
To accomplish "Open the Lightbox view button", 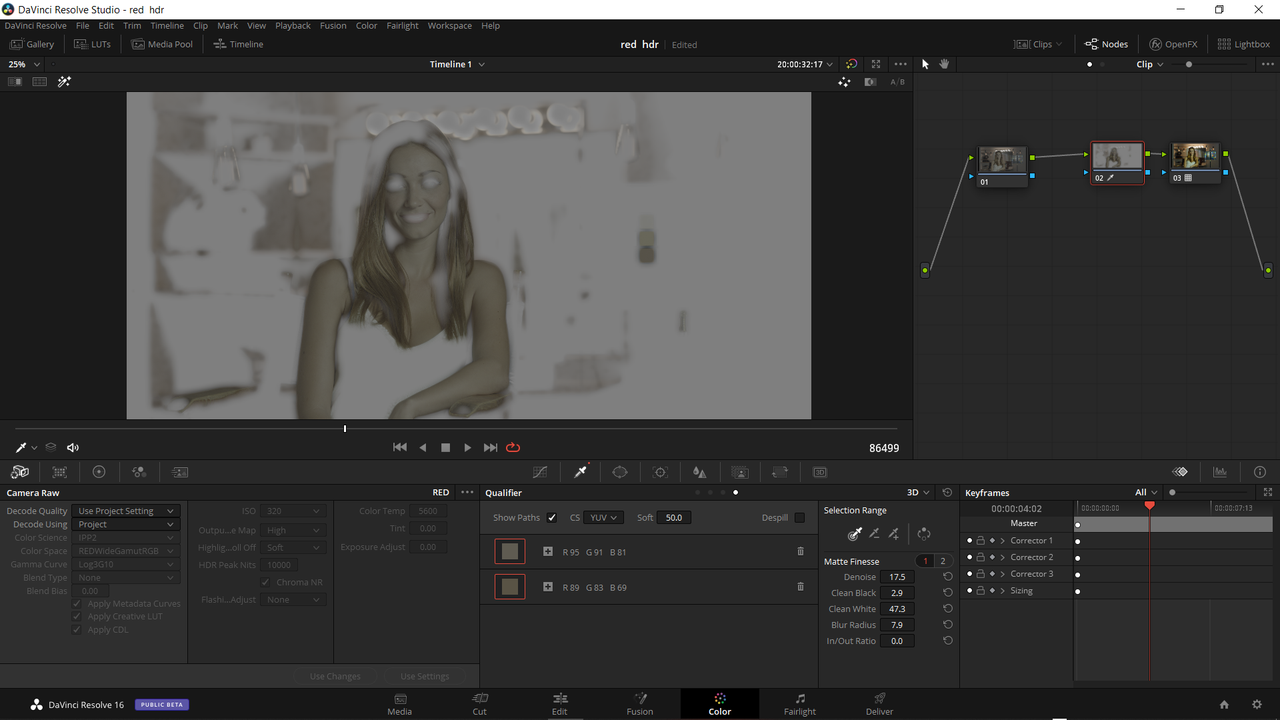I will pos(1244,44).
